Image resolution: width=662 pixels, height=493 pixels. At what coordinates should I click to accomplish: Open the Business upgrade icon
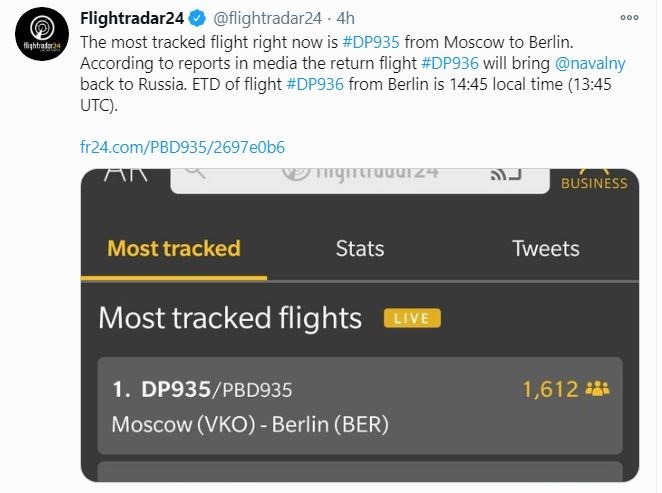pos(594,176)
